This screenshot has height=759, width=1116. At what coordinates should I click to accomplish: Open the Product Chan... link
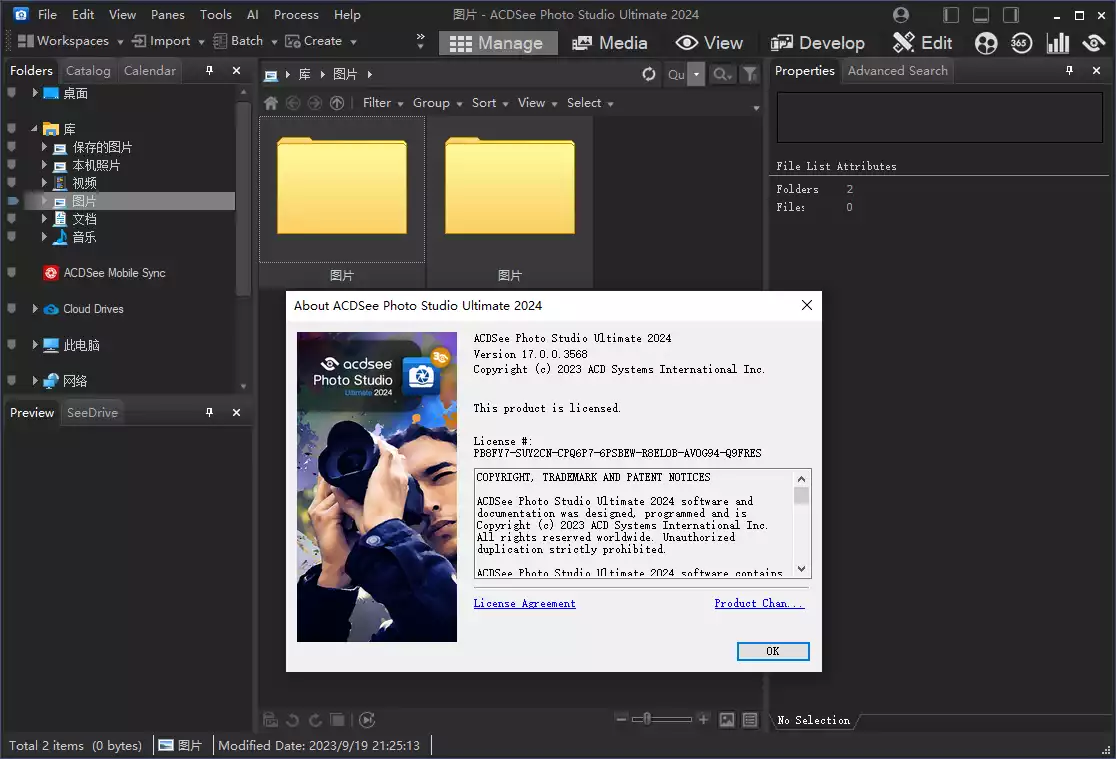(759, 603)
